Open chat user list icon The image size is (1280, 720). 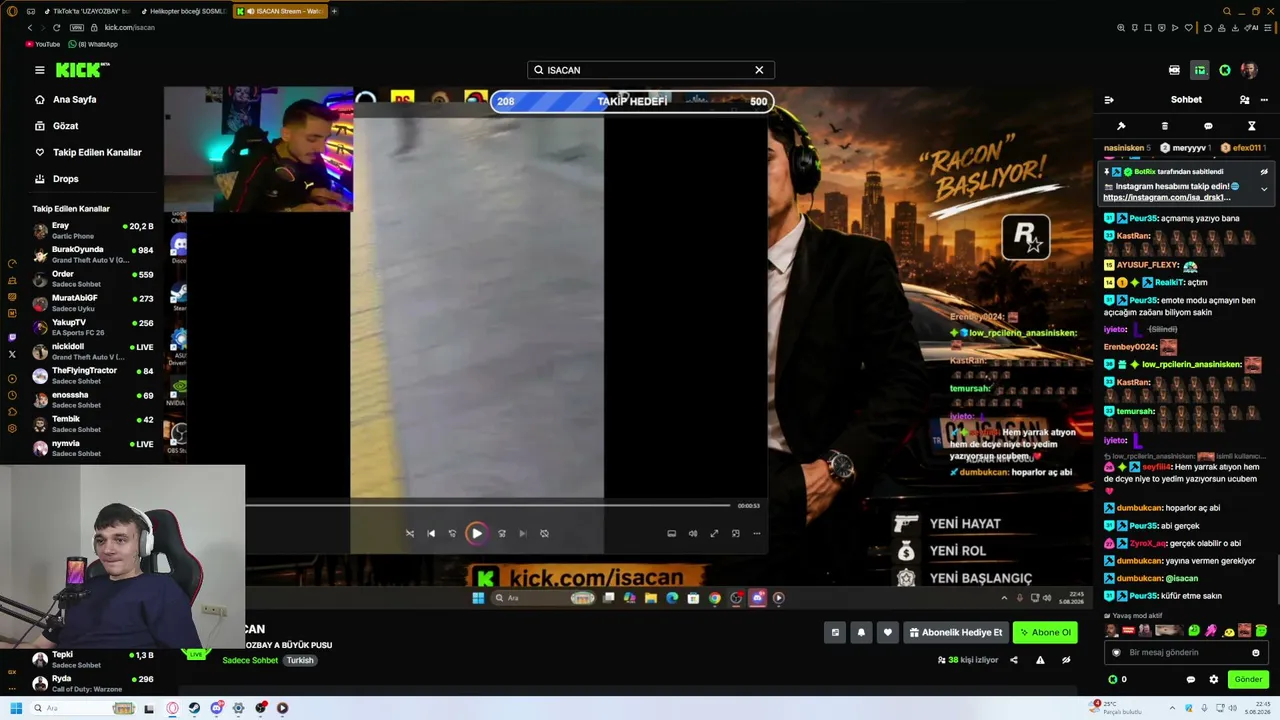[1244, 100]
